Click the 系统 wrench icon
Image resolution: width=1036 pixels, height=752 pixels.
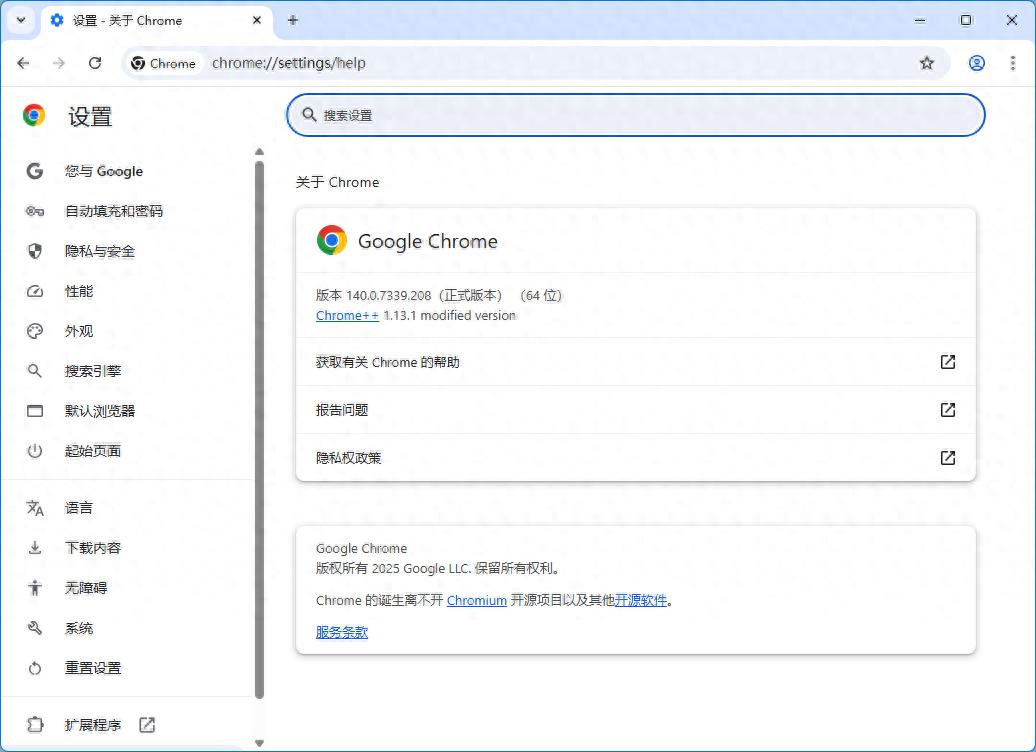point(35,628)
